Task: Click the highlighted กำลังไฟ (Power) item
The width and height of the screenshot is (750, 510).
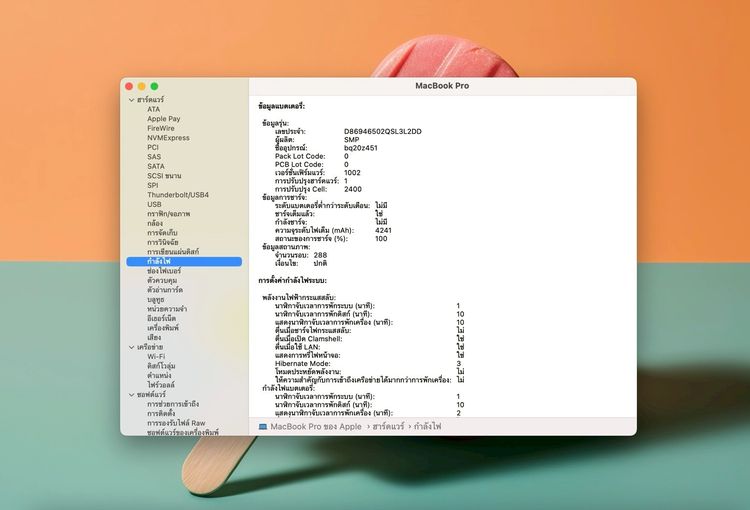Action: (x=161, y=261)
